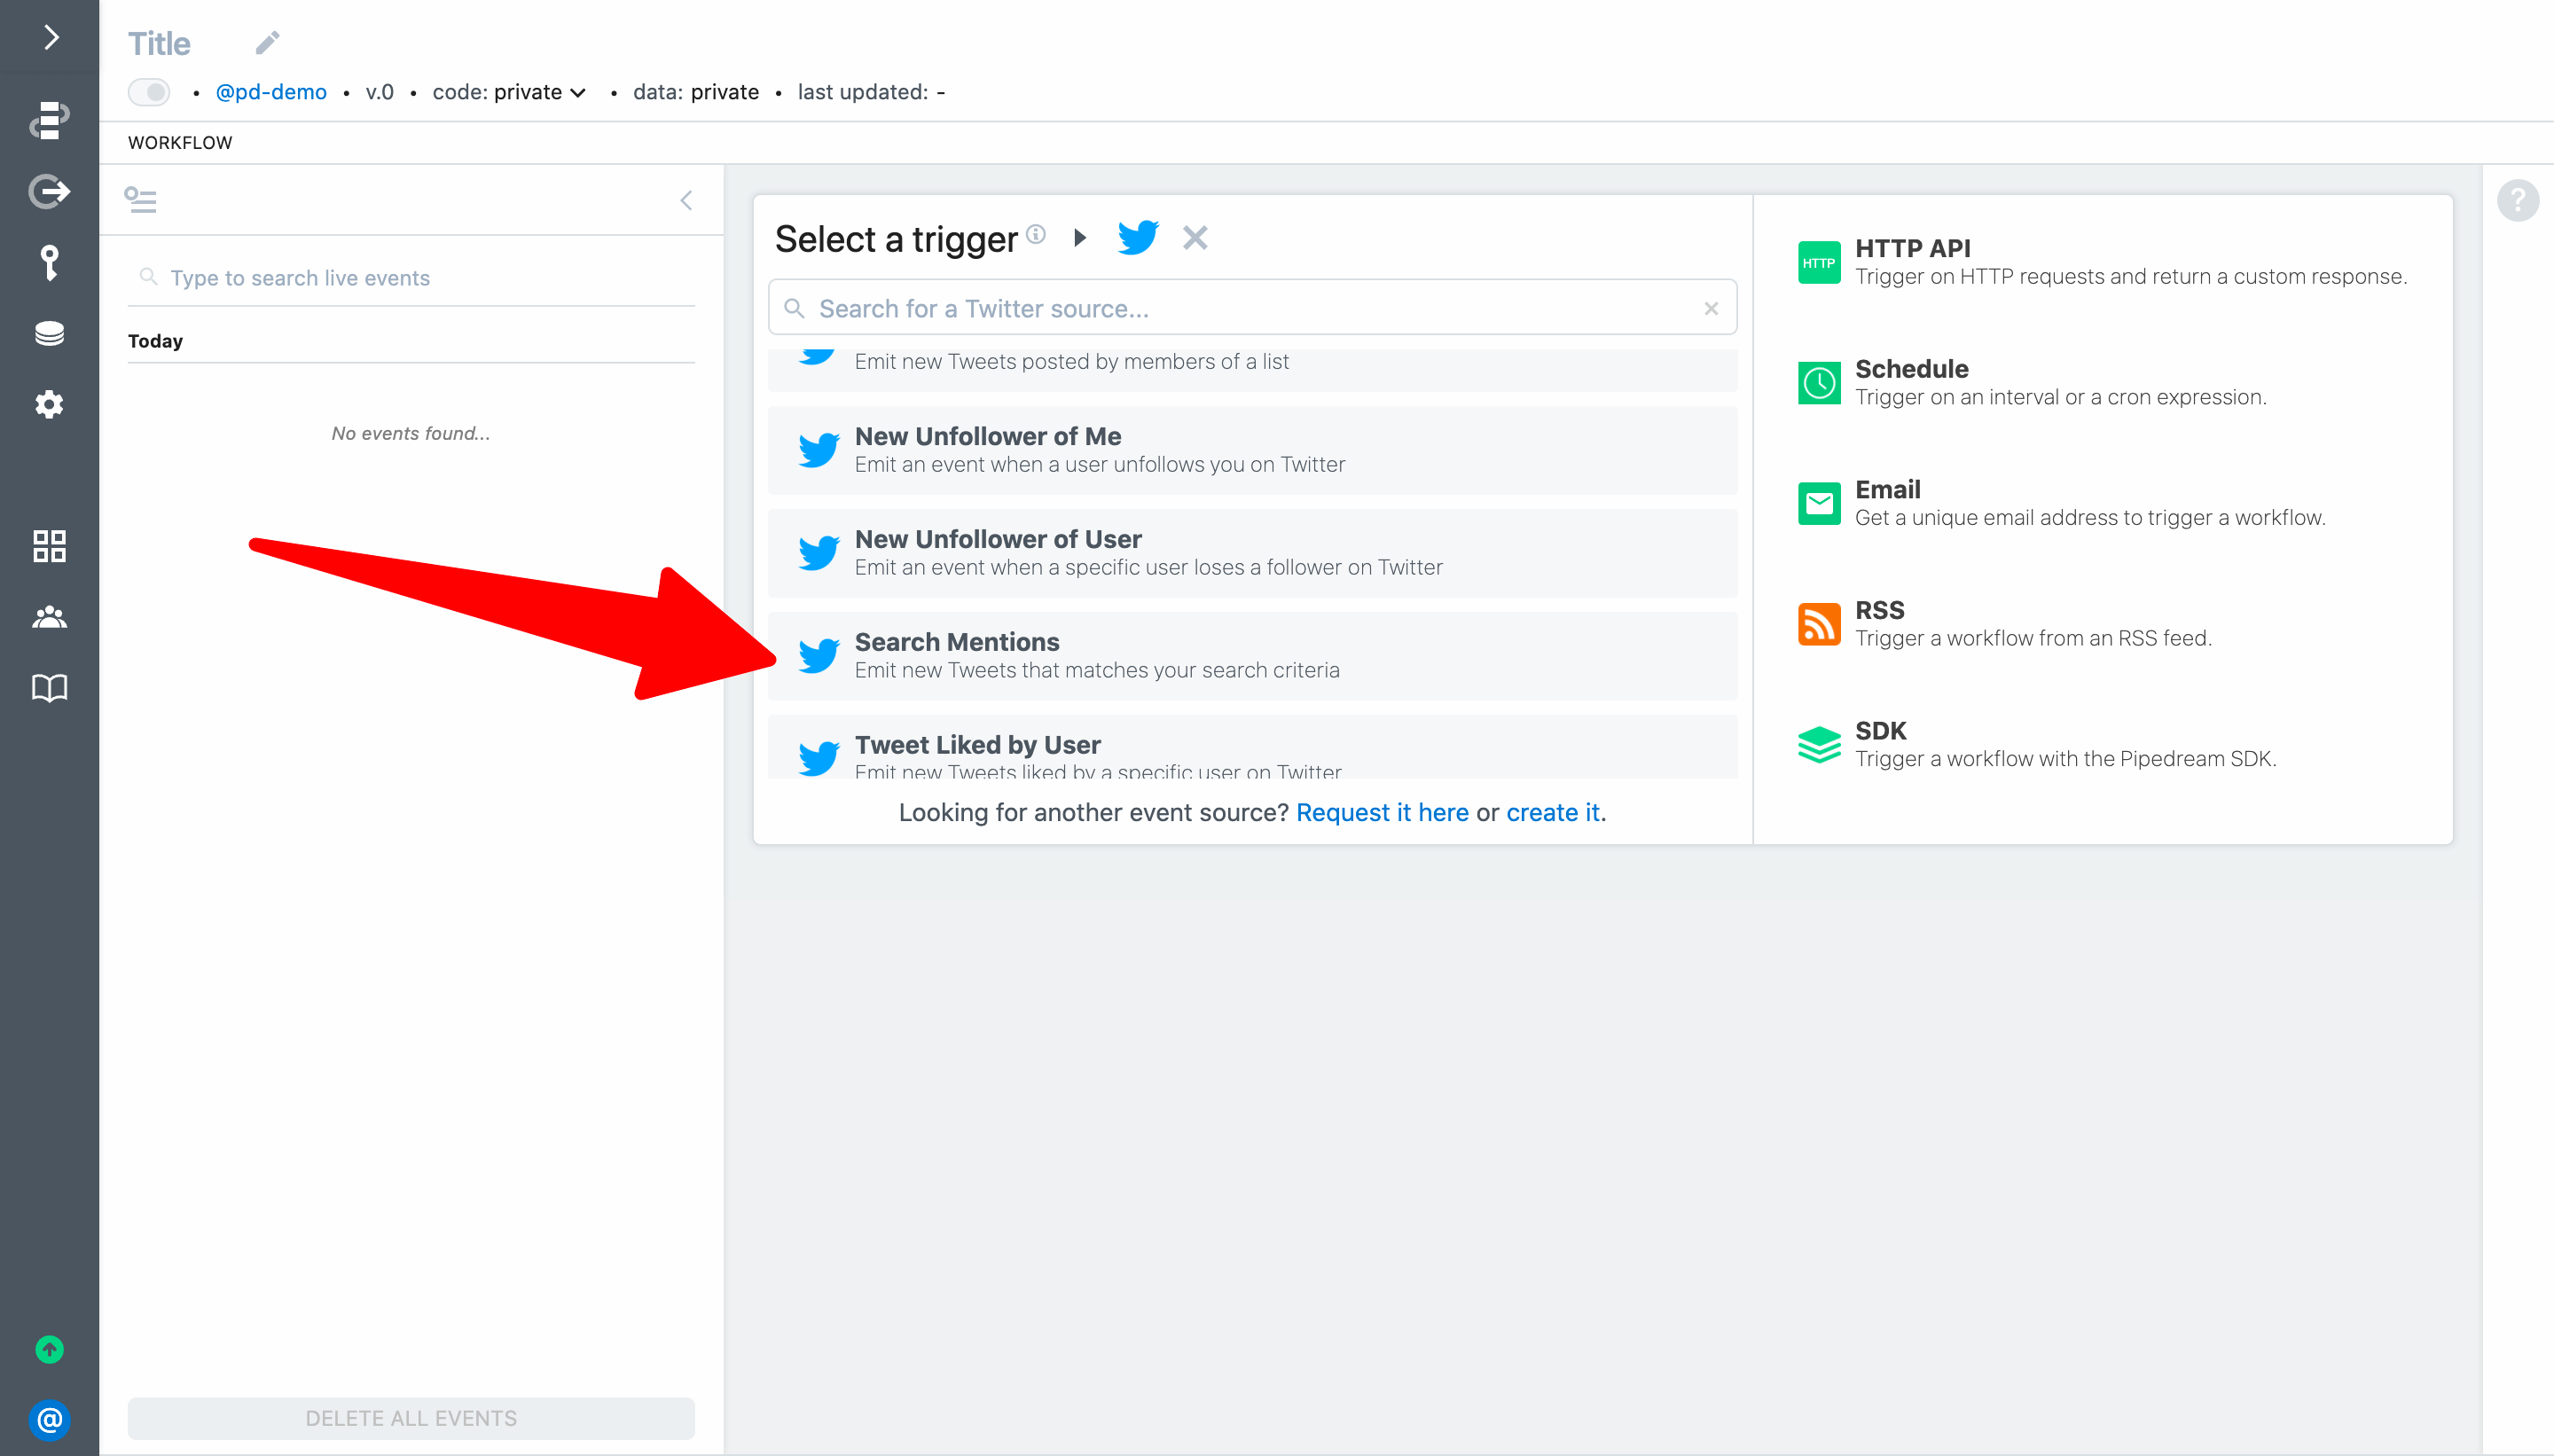Viewport: 2554px width, 1456px height.
Task: Open the Workflows icon in sidebar
Action: coord(49,120)
